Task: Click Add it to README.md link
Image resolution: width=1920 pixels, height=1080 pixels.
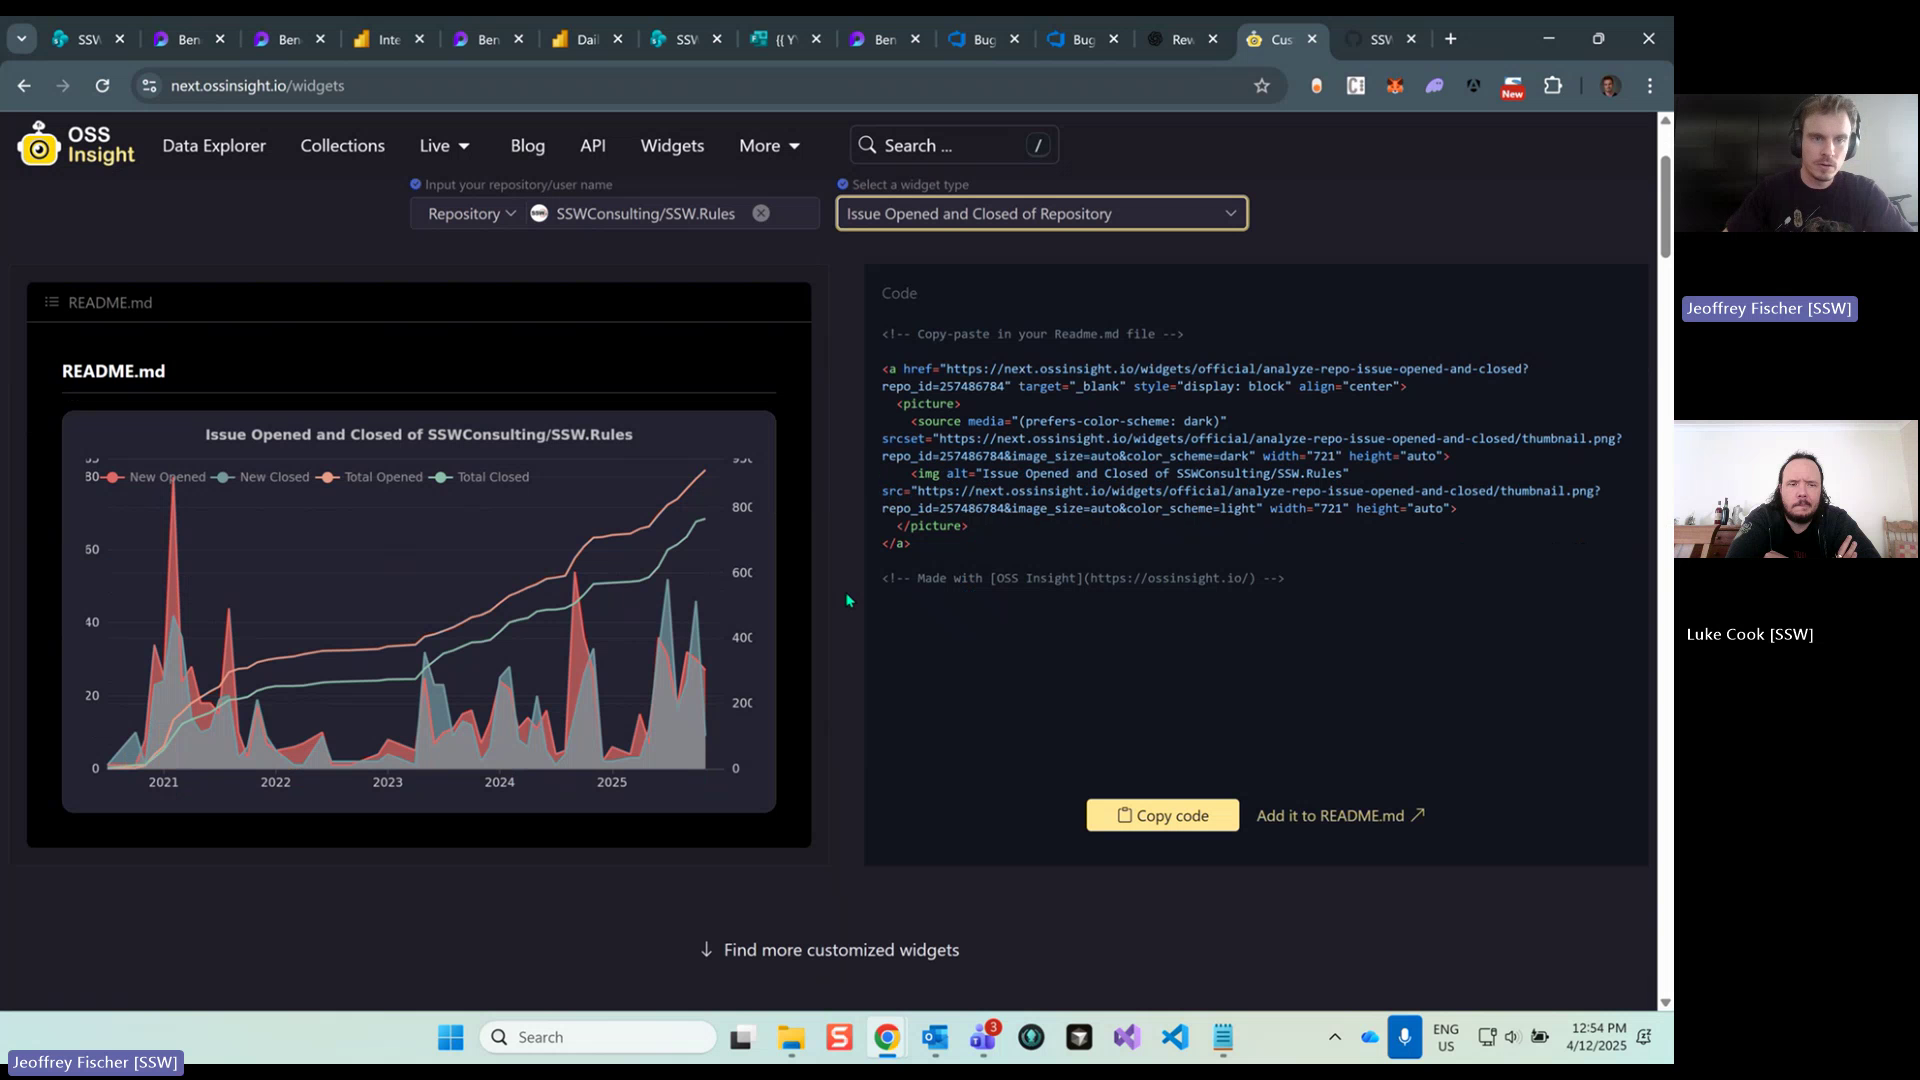Action: click(x=1340, y=815)
